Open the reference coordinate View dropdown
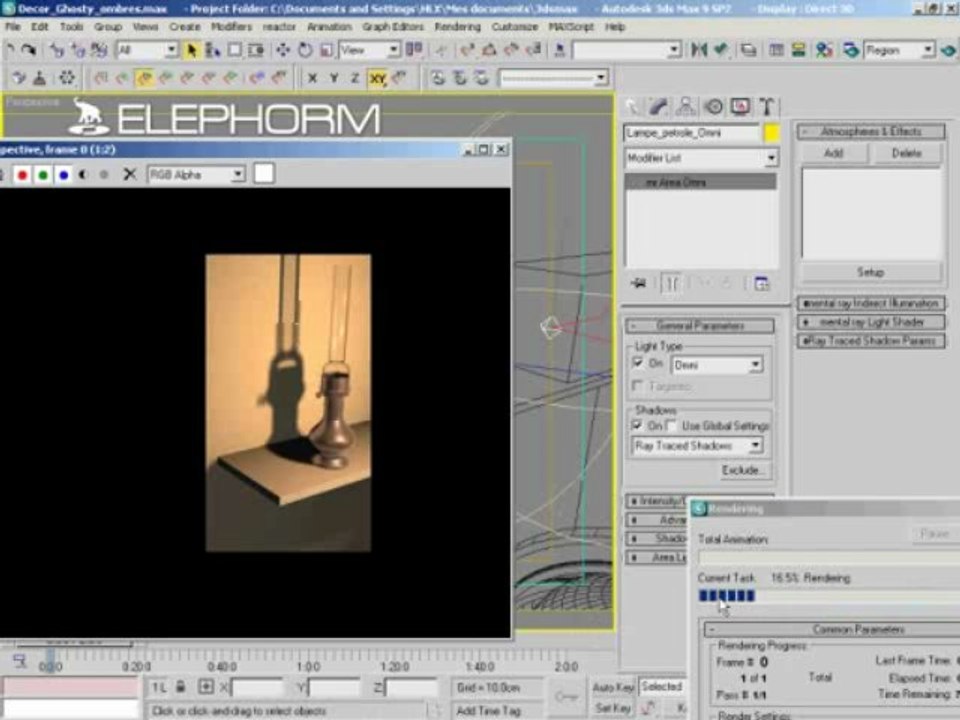The height and width of the screenshot is (720, 960). click(x=369, y=50)
